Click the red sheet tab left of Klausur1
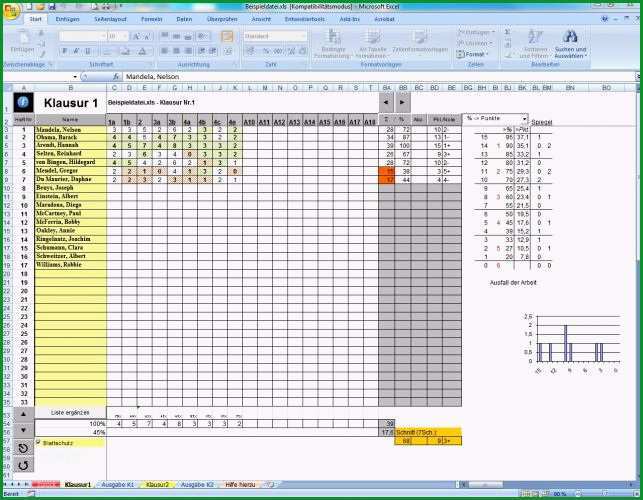This screenshot has height=500, width=643. pos(46,485)
